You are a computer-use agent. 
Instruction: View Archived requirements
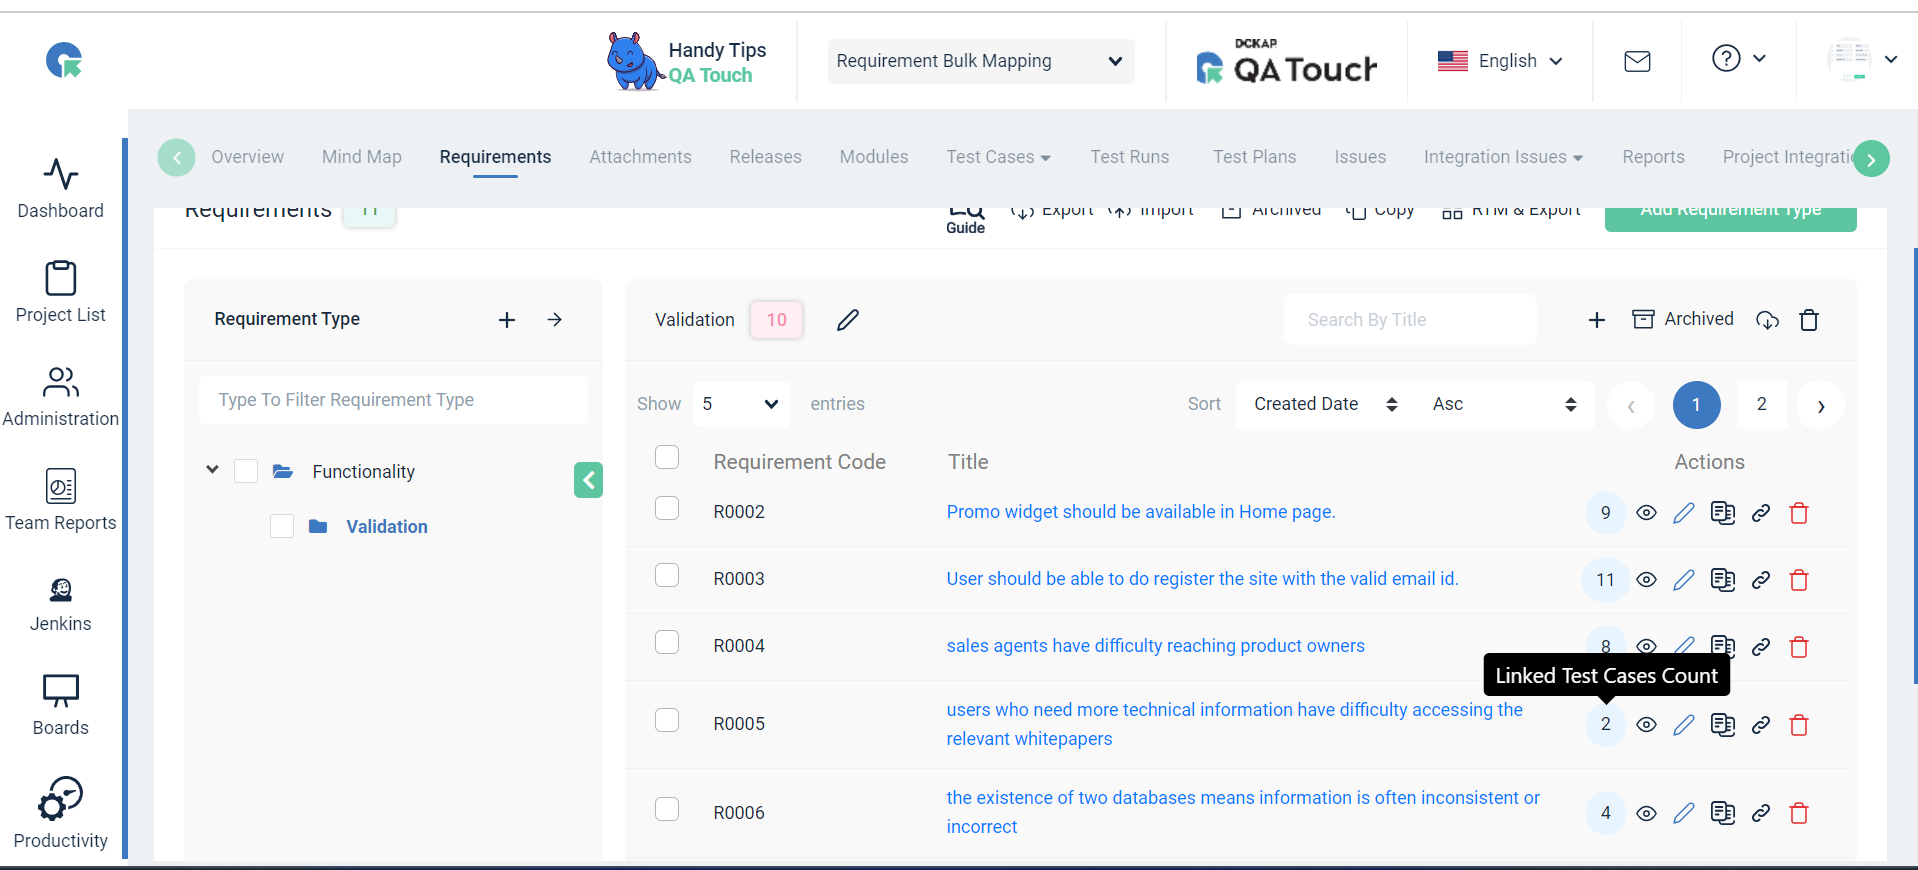[1683, 319]
